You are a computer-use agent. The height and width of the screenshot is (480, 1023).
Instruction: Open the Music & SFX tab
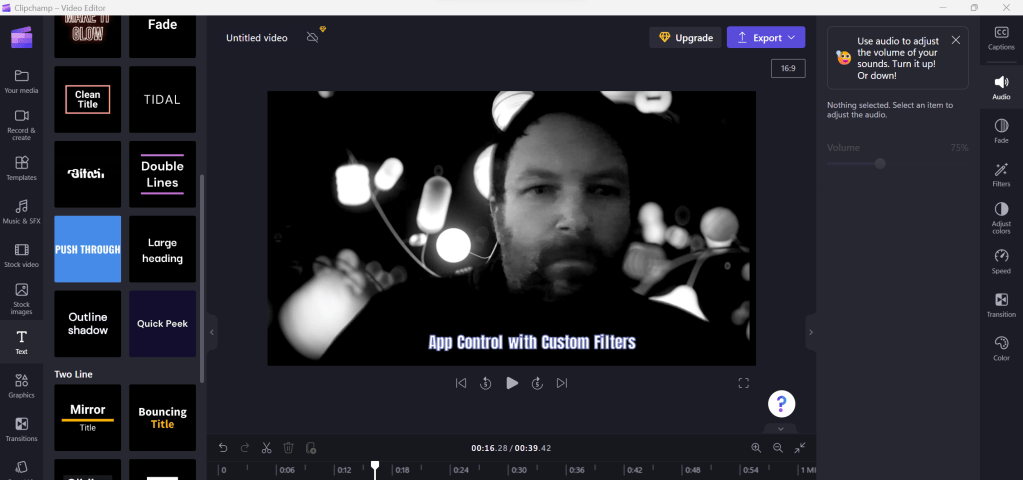22,211
